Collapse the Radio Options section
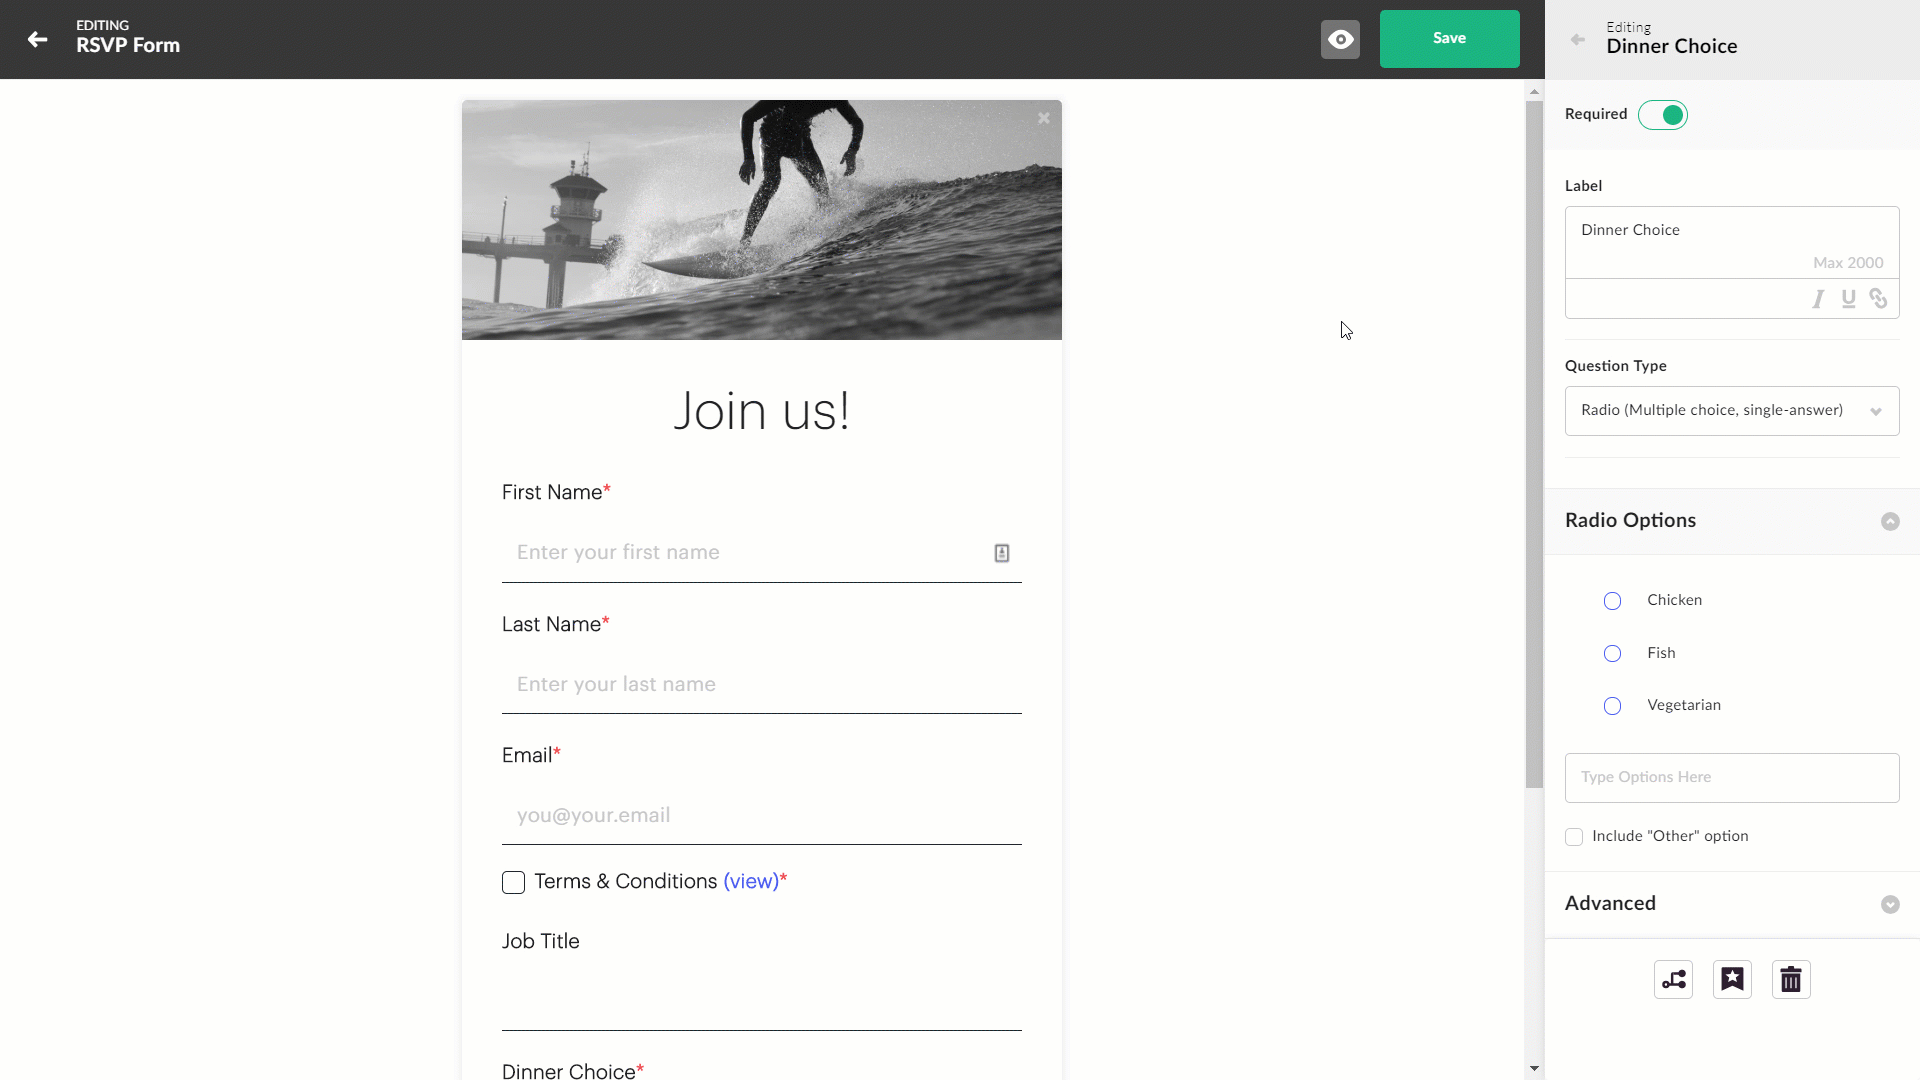 1890,521
